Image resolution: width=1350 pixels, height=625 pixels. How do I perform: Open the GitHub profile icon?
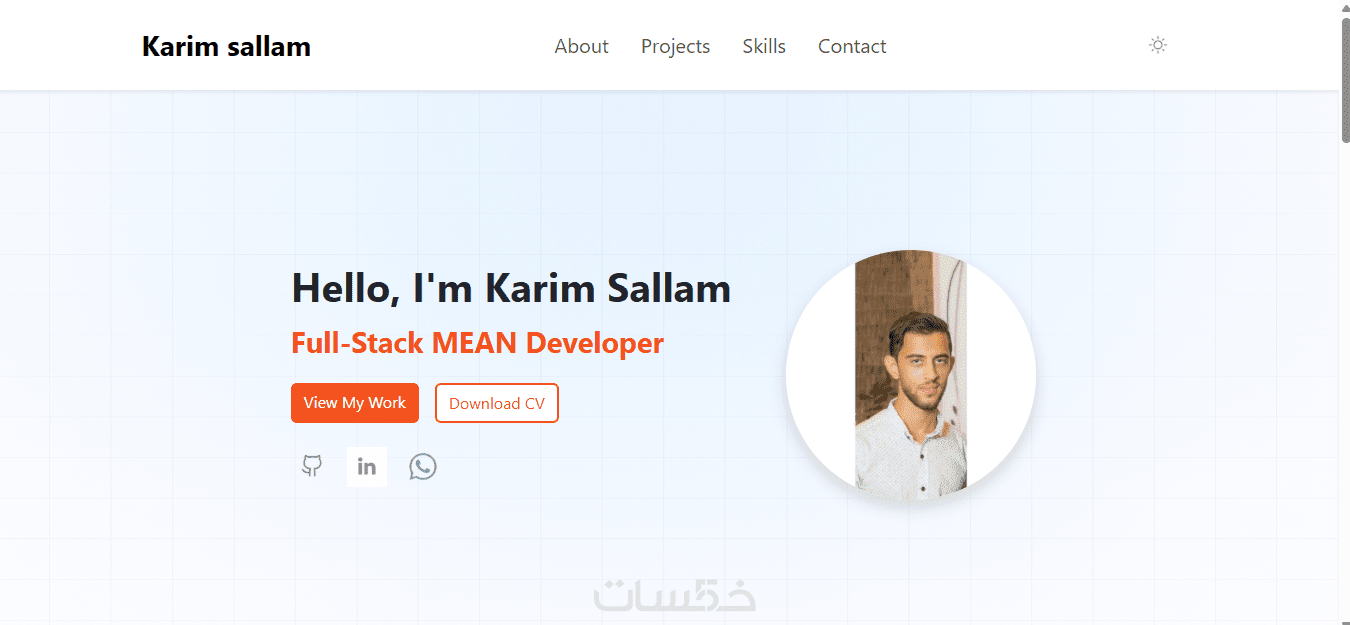[312, 466]
